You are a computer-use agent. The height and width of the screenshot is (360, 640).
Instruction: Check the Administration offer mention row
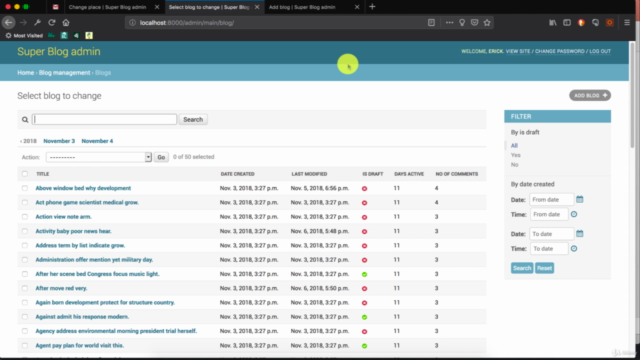25,260
